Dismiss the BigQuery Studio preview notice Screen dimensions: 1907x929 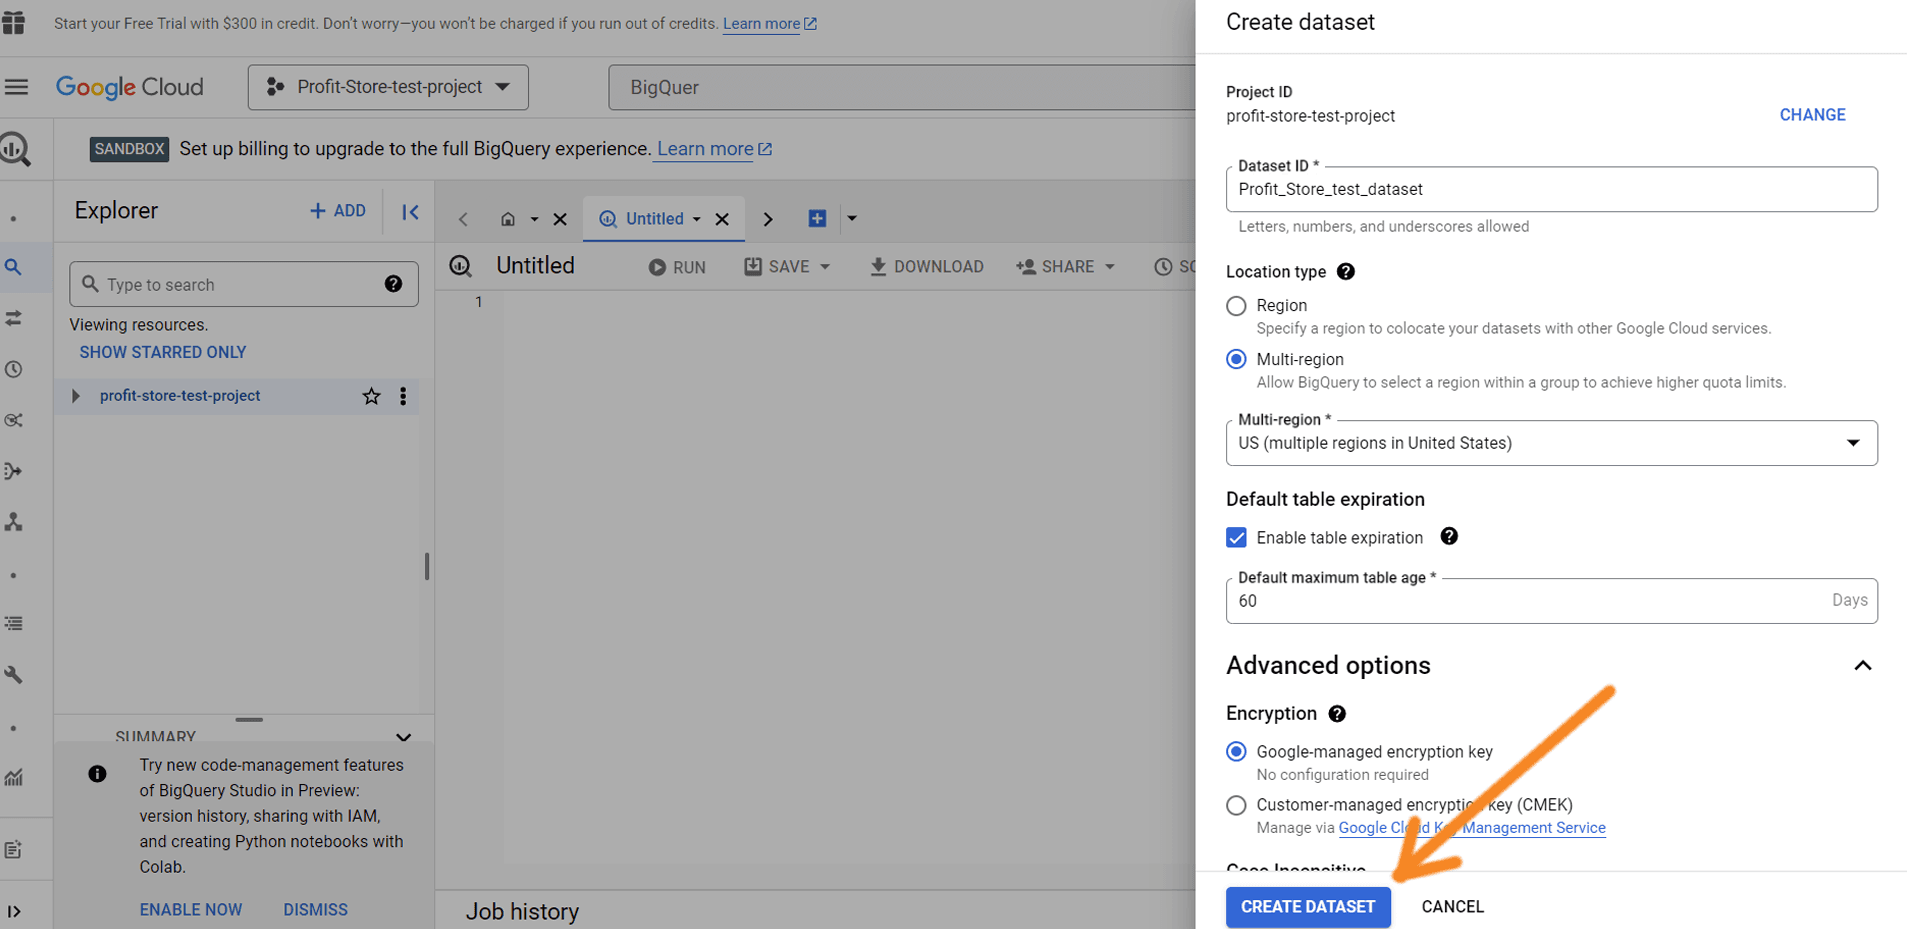click(315, 910)
